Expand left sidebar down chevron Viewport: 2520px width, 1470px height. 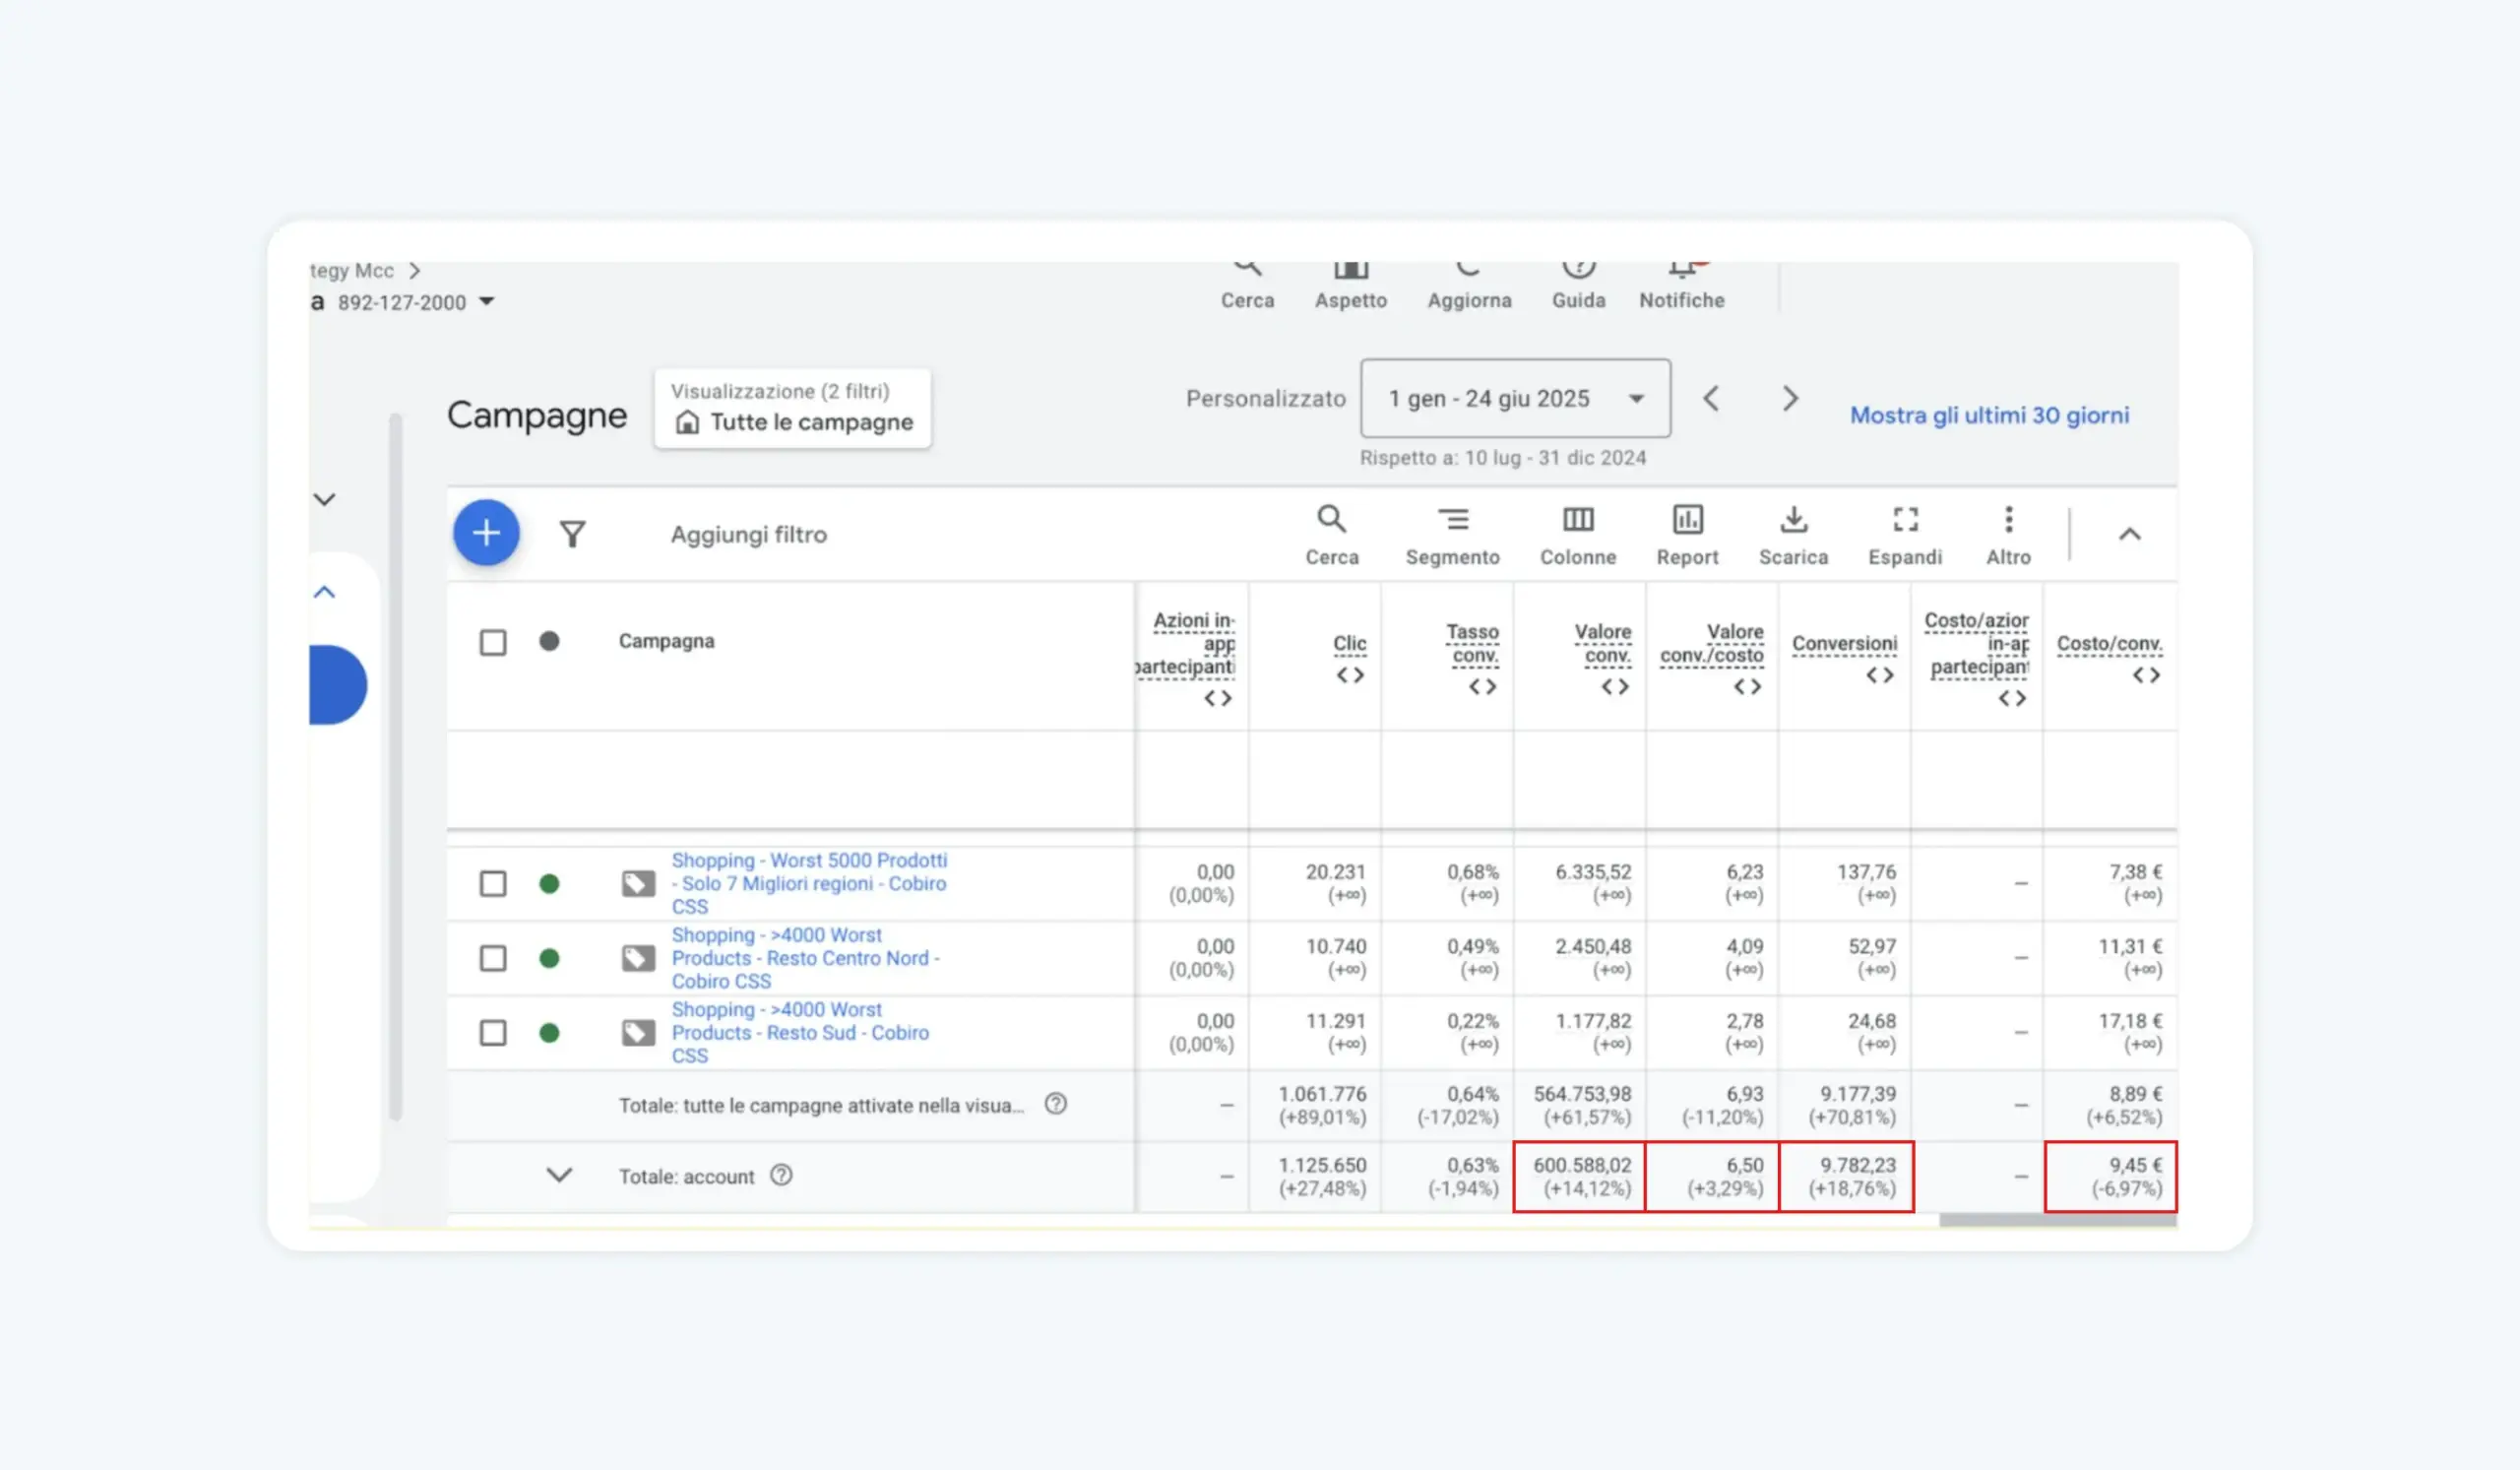(324, 499)
